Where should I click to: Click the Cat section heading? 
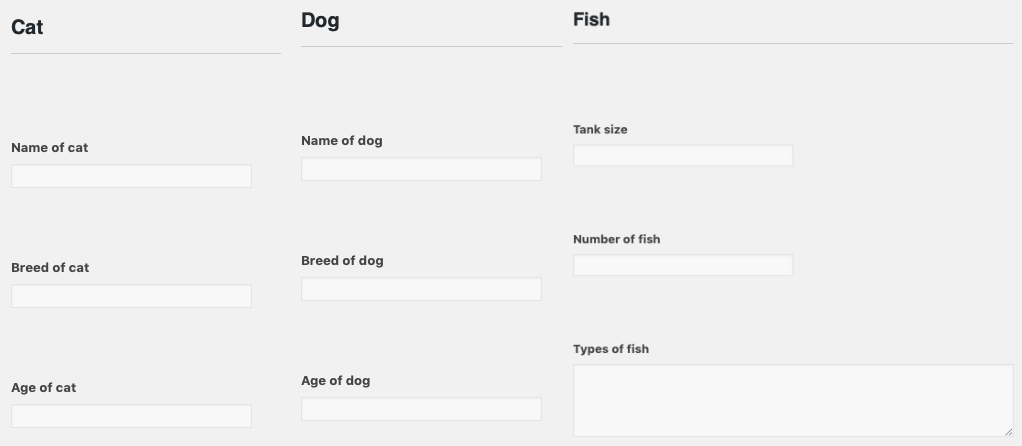[x=27, y=28]
